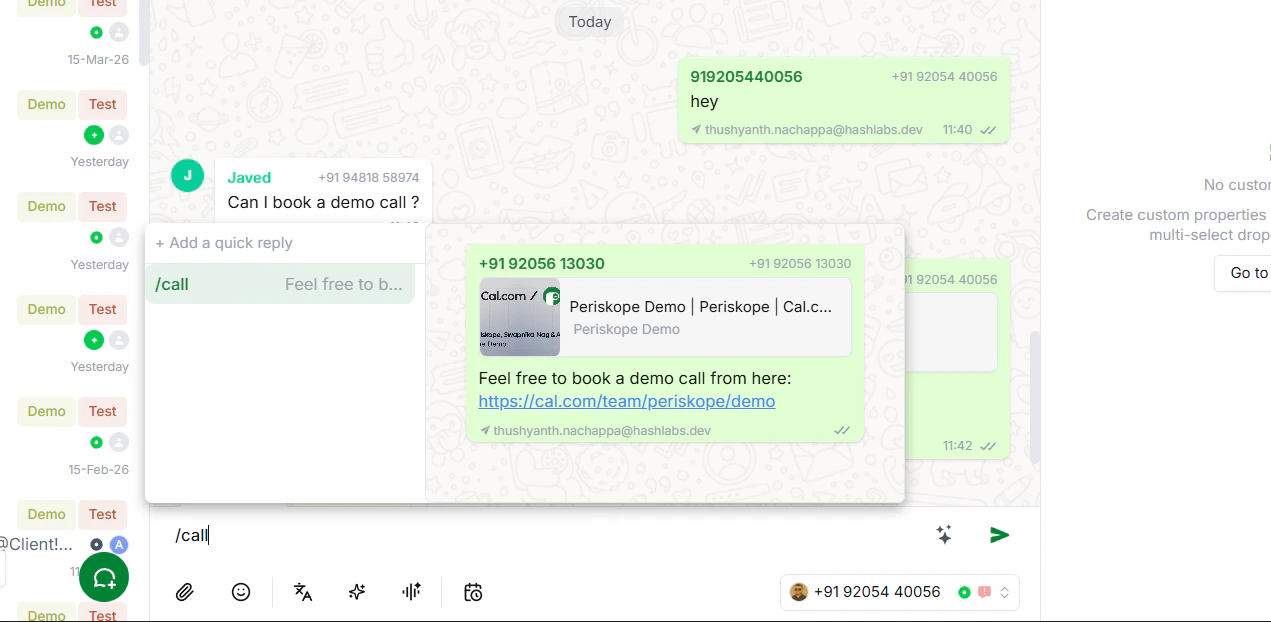Click the green dot in 15-Mar-26 row
Image resolution: width=1271 pixels, height=622 pixels.
(x=96, y=32)
